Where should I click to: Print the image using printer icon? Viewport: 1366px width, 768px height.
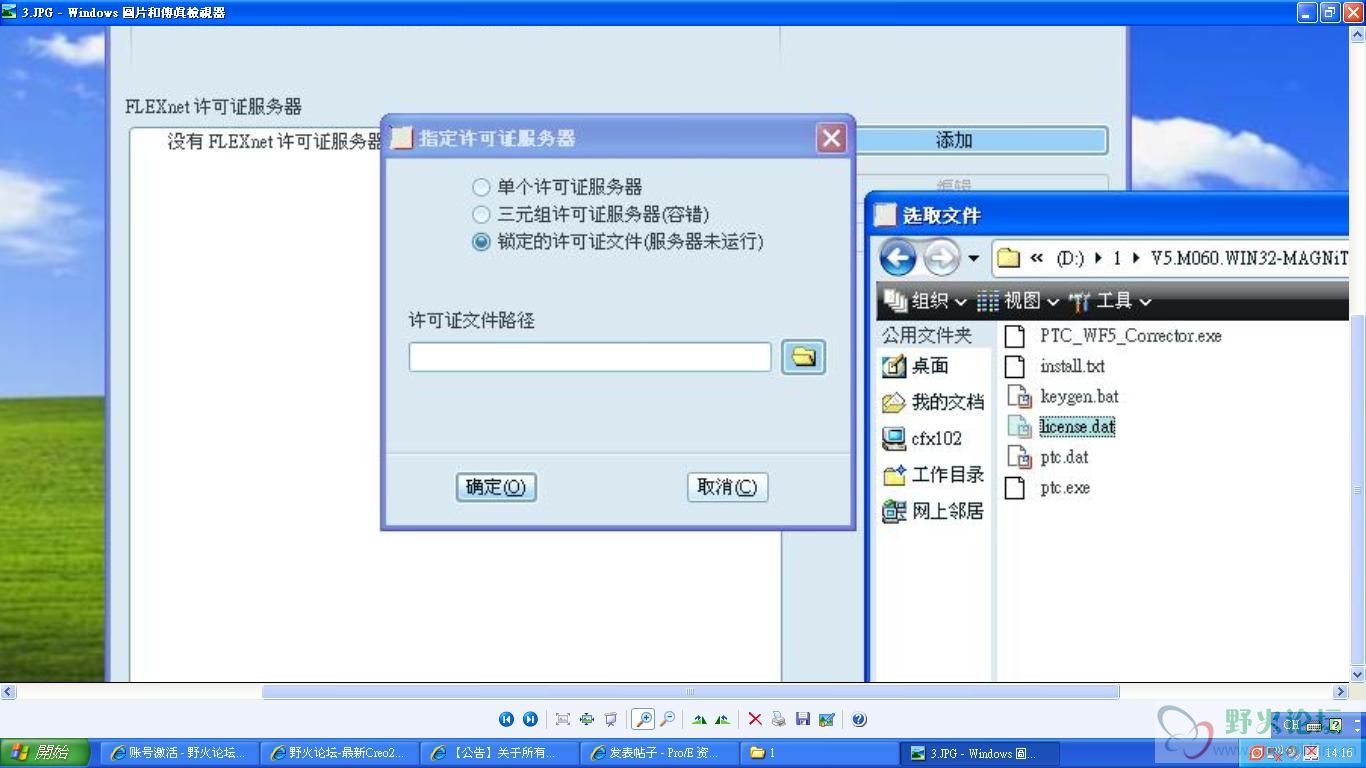pyautogui.click(x=778, y=719)
